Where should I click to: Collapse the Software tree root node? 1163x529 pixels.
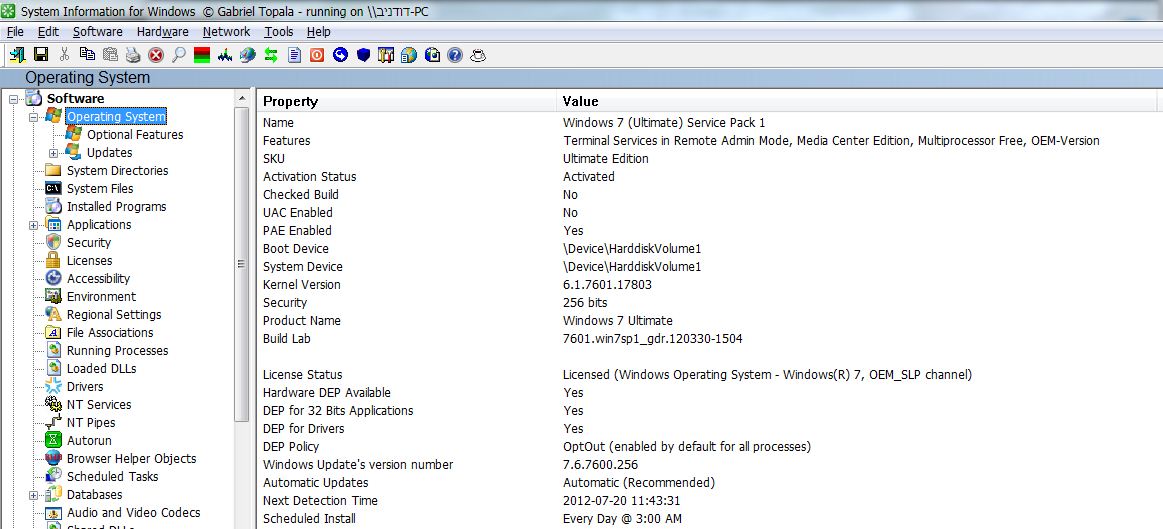pyautogui.click(x=14, y=99)
